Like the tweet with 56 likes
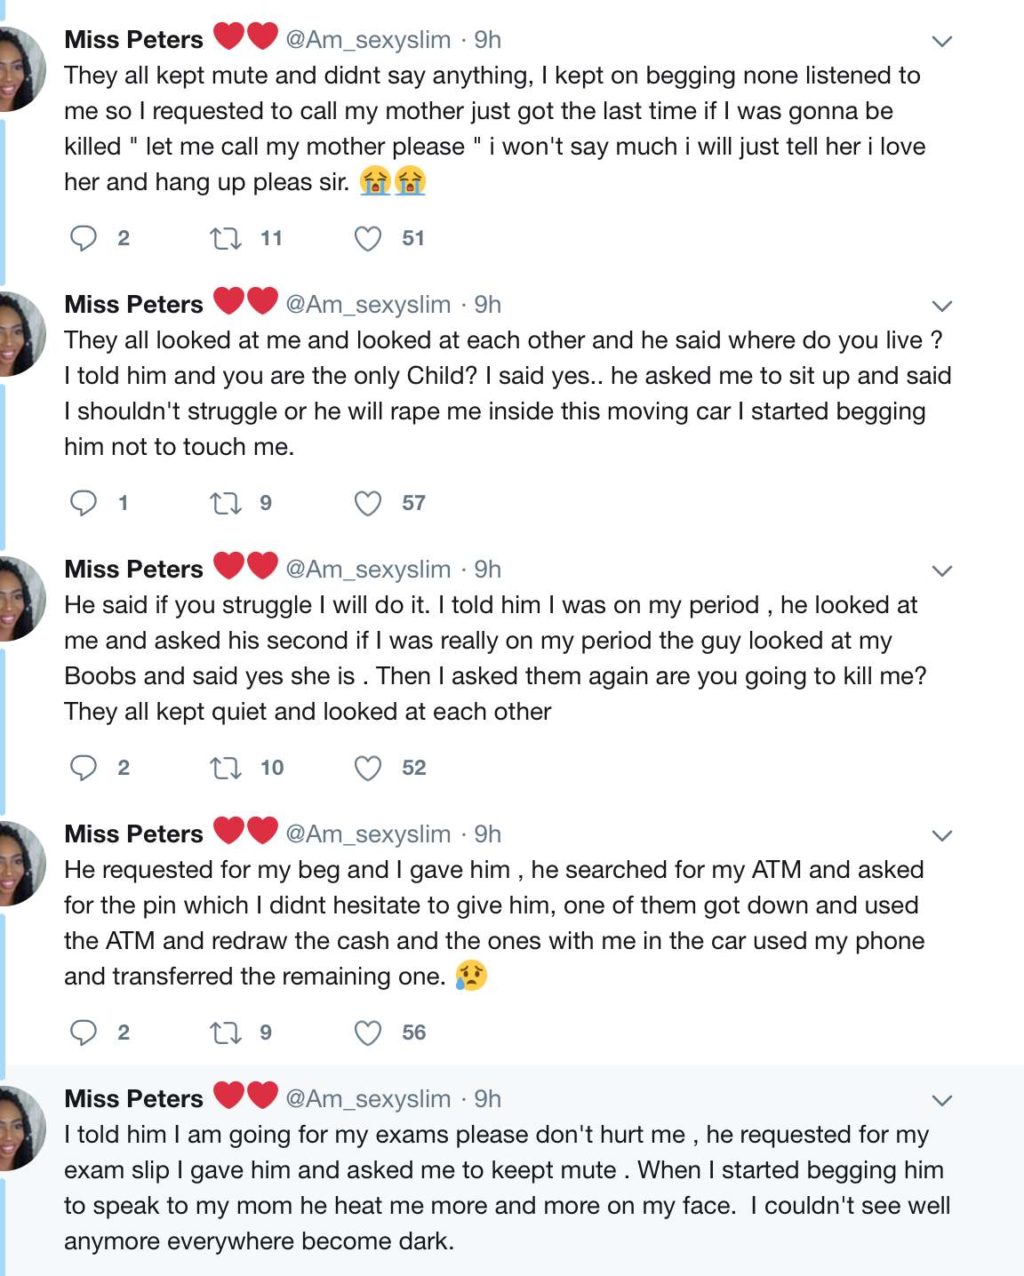 (x=368, y=1032)
